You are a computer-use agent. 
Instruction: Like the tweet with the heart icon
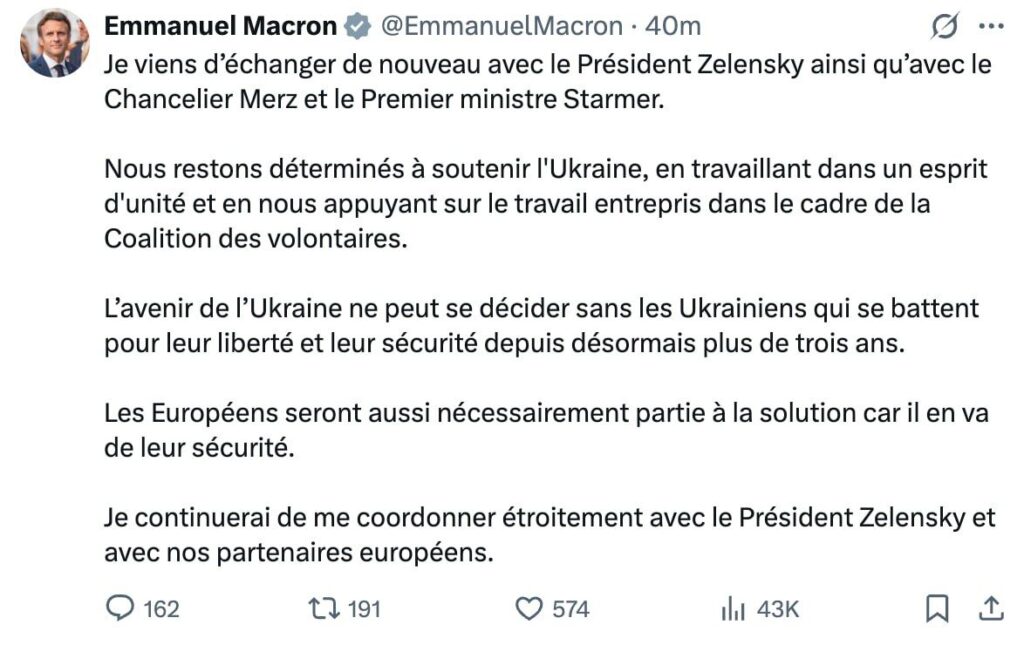527,608
